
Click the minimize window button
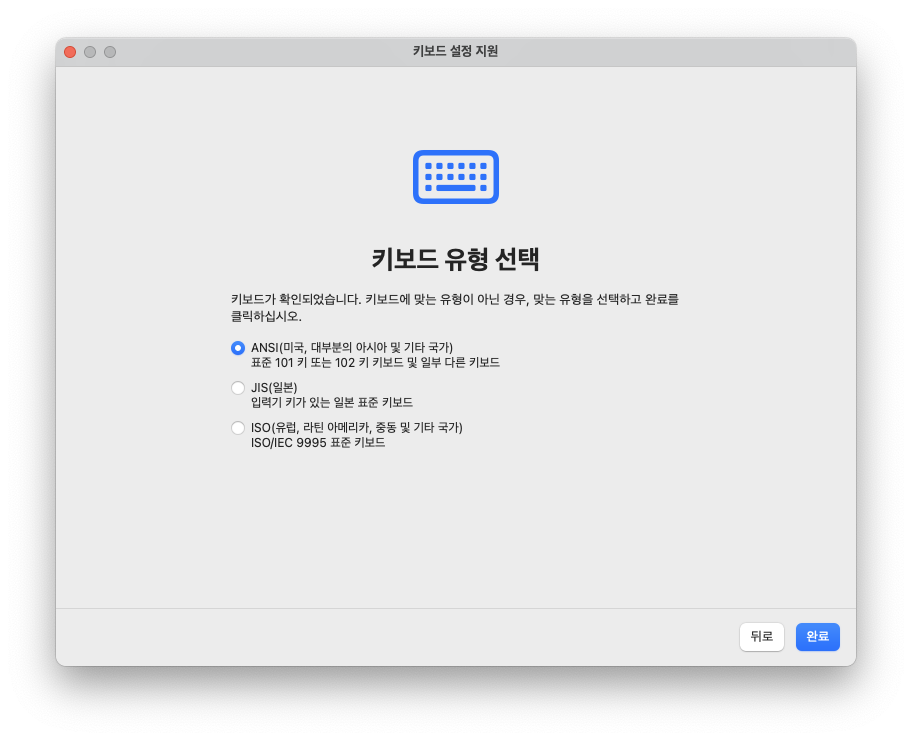point(90,52)
